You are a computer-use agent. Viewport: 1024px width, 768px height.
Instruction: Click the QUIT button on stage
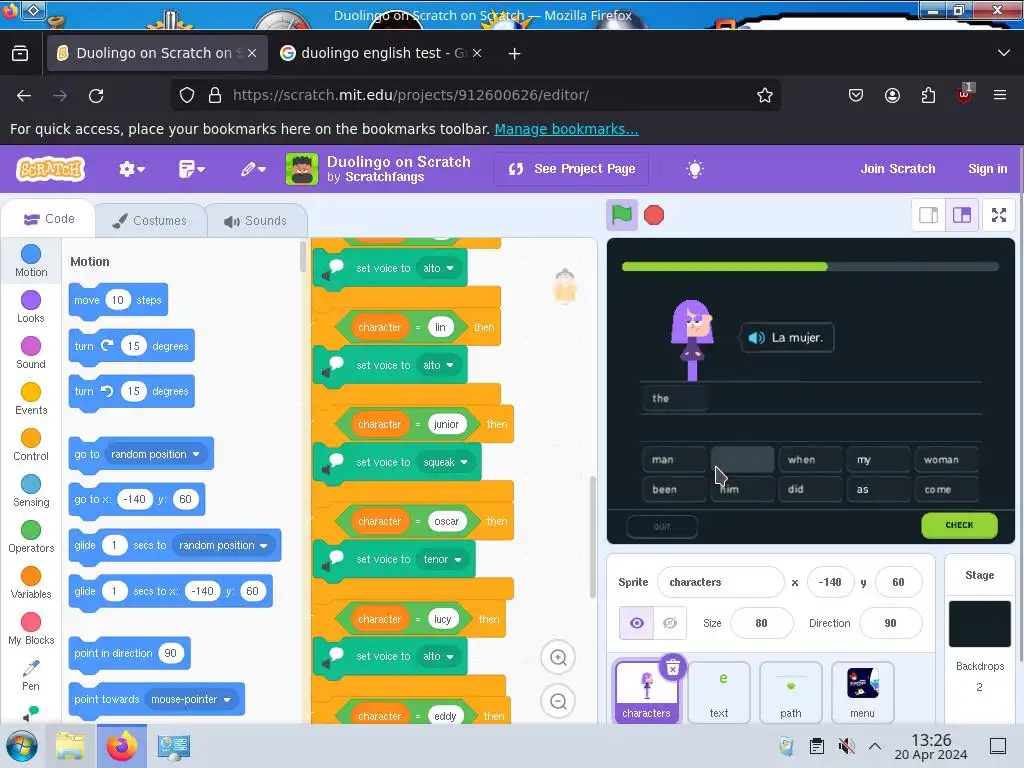662,526
